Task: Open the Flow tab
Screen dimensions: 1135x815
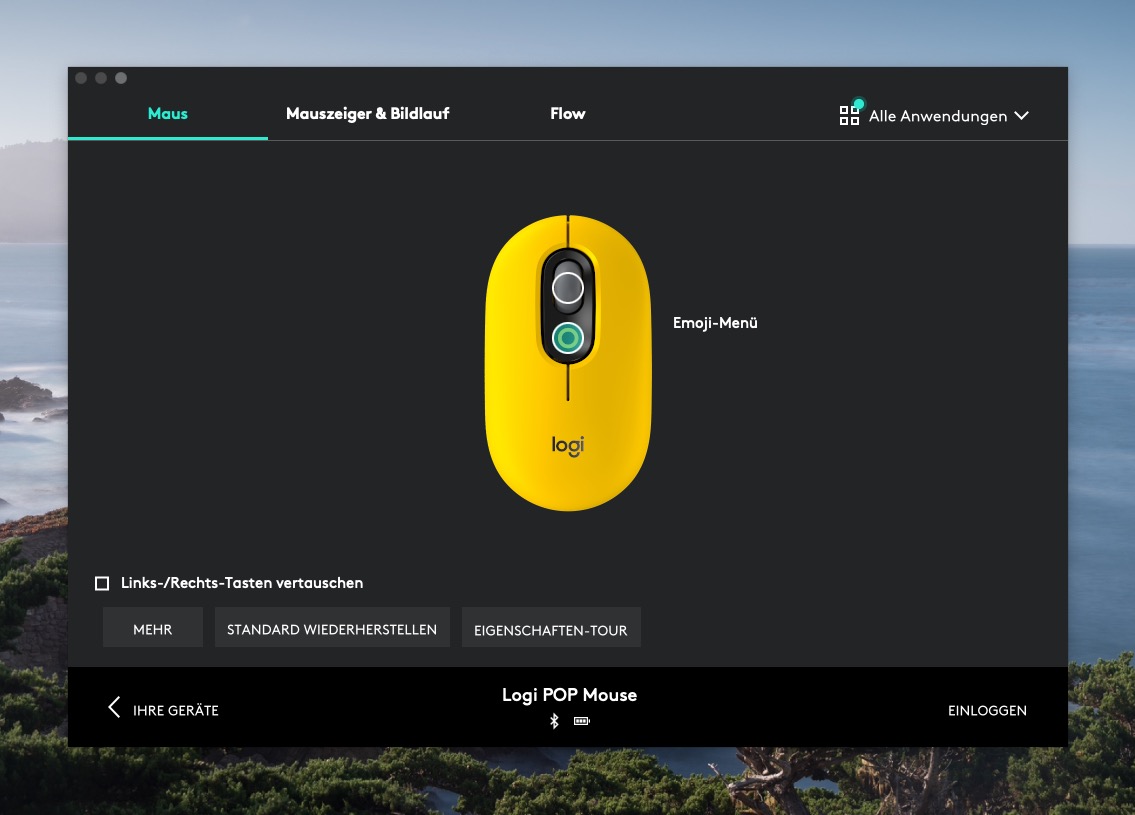Action: tap(568, 114)
